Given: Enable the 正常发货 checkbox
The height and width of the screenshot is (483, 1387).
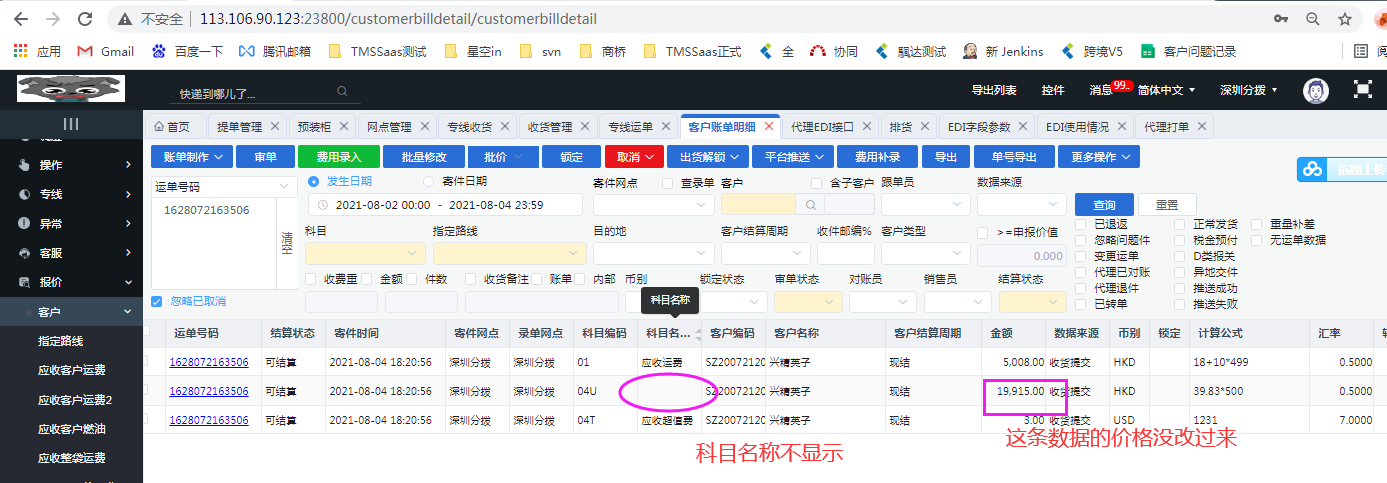Looking at the screenshot, I should pyautogui.click(x=1178, y=224).
